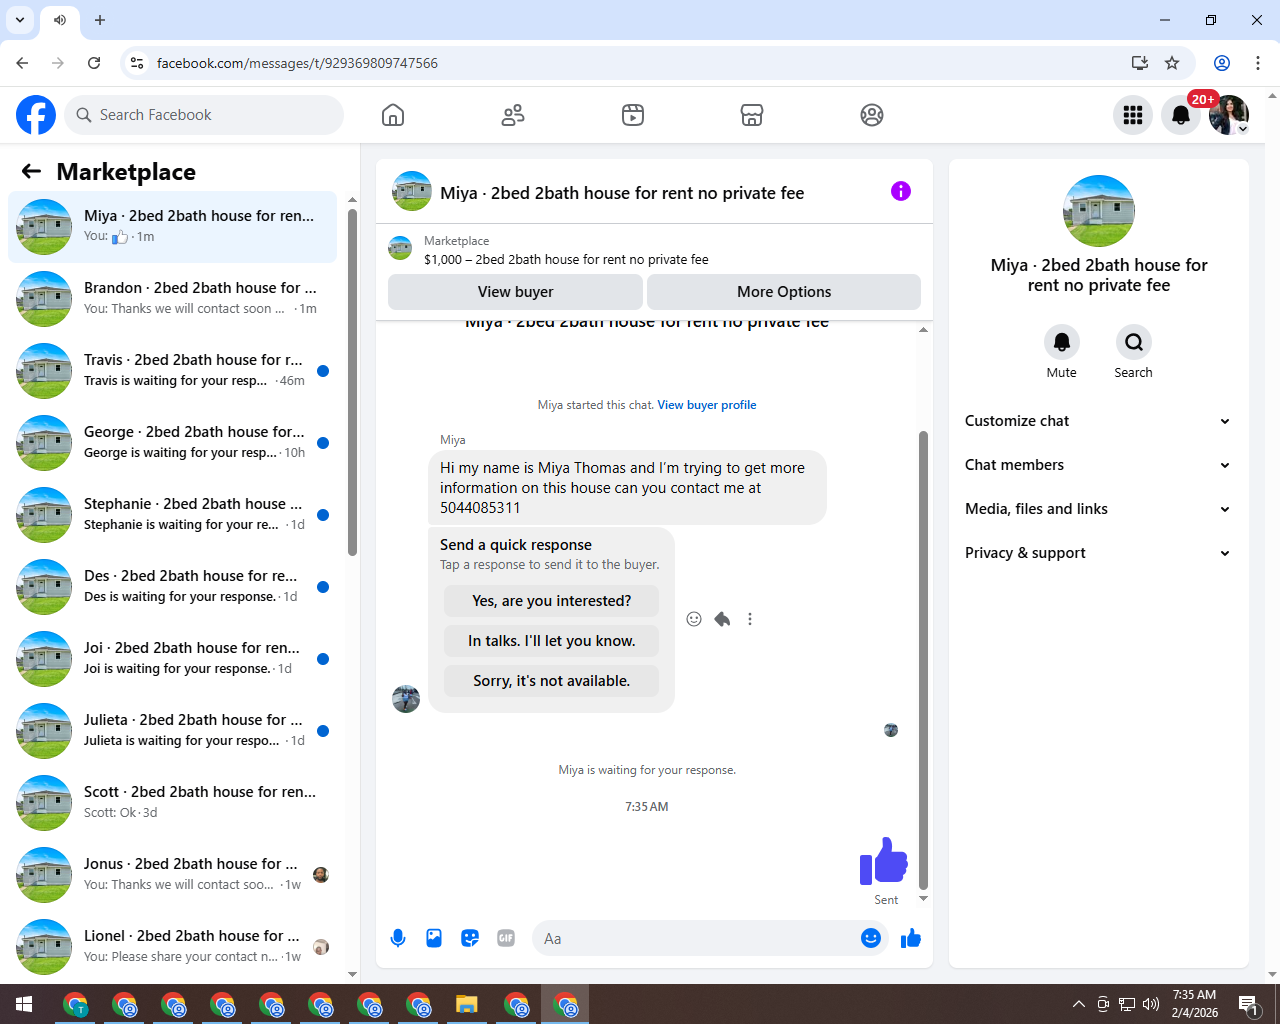Open the George conversation
The image size is (1280, 1024).
[x=173, y=443]
